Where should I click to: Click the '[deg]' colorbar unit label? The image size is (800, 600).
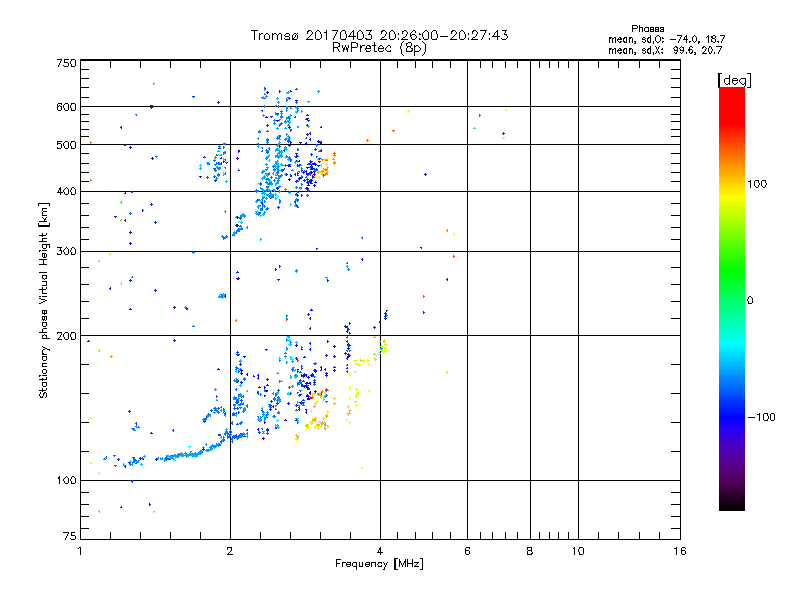click(734, 81)
